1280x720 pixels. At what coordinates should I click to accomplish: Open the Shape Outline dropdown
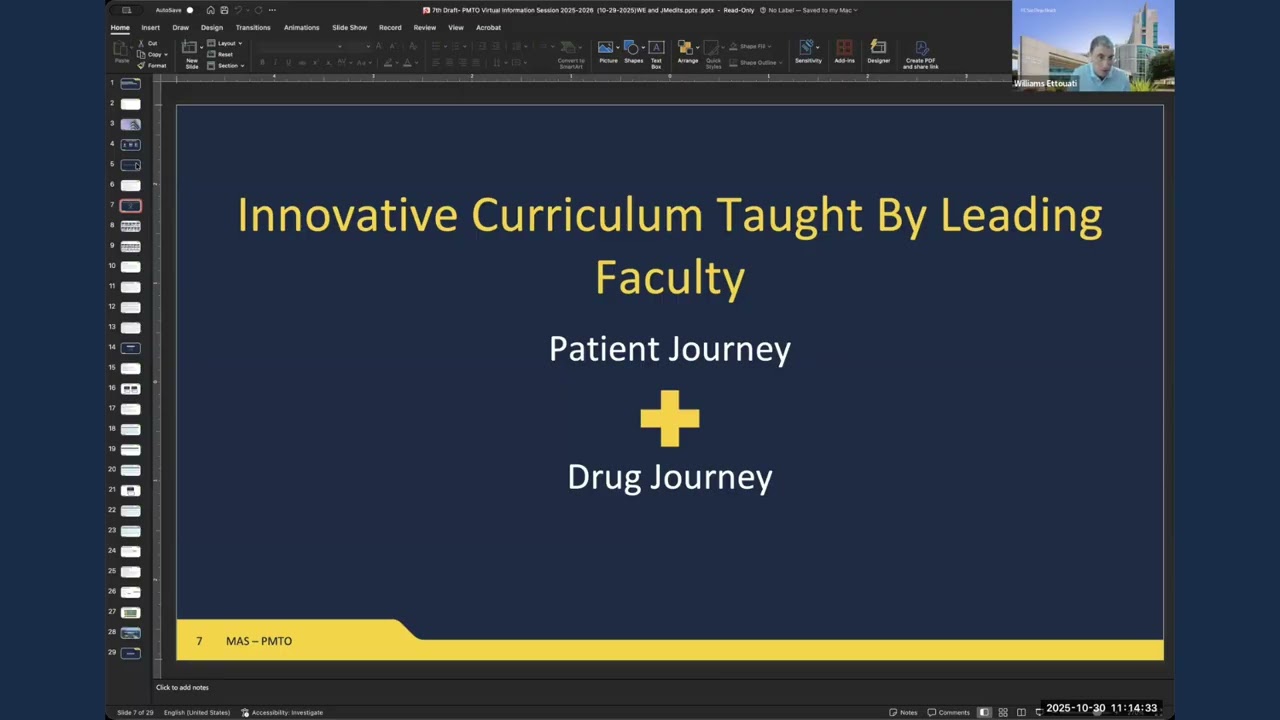pyautogui.click(x=756, y=62)
